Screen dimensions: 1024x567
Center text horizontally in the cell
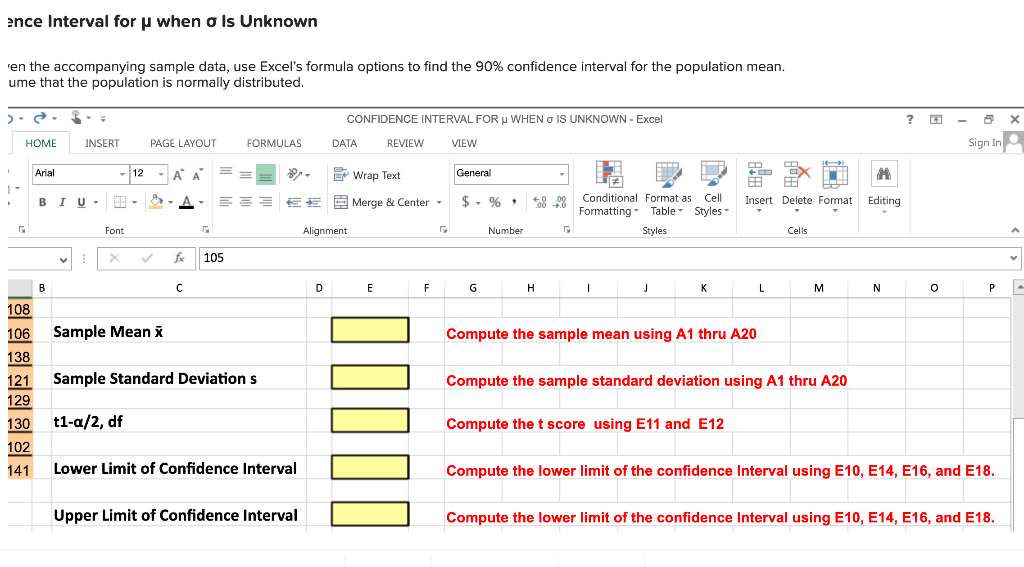click(246, 202)
